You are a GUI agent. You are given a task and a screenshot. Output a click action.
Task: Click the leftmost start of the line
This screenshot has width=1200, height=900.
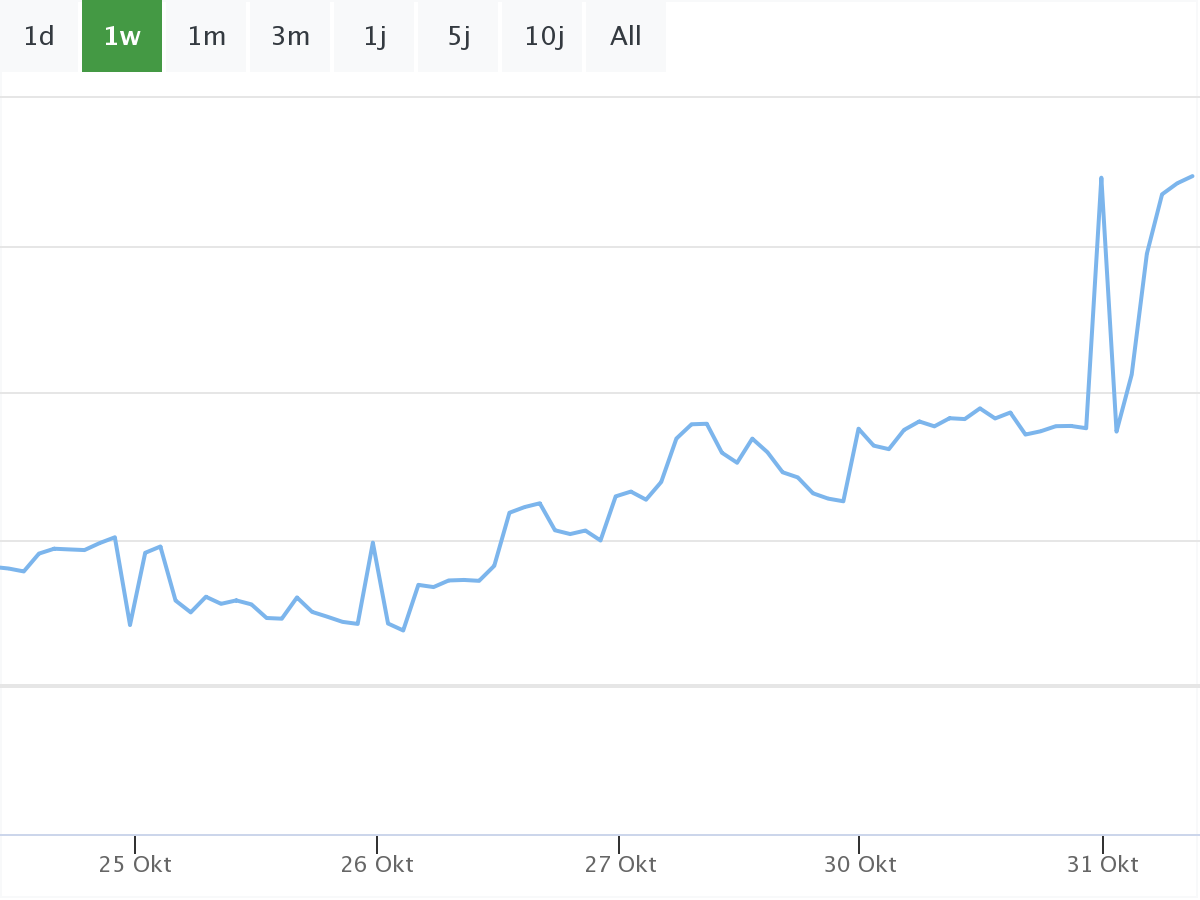pos(3,567)
